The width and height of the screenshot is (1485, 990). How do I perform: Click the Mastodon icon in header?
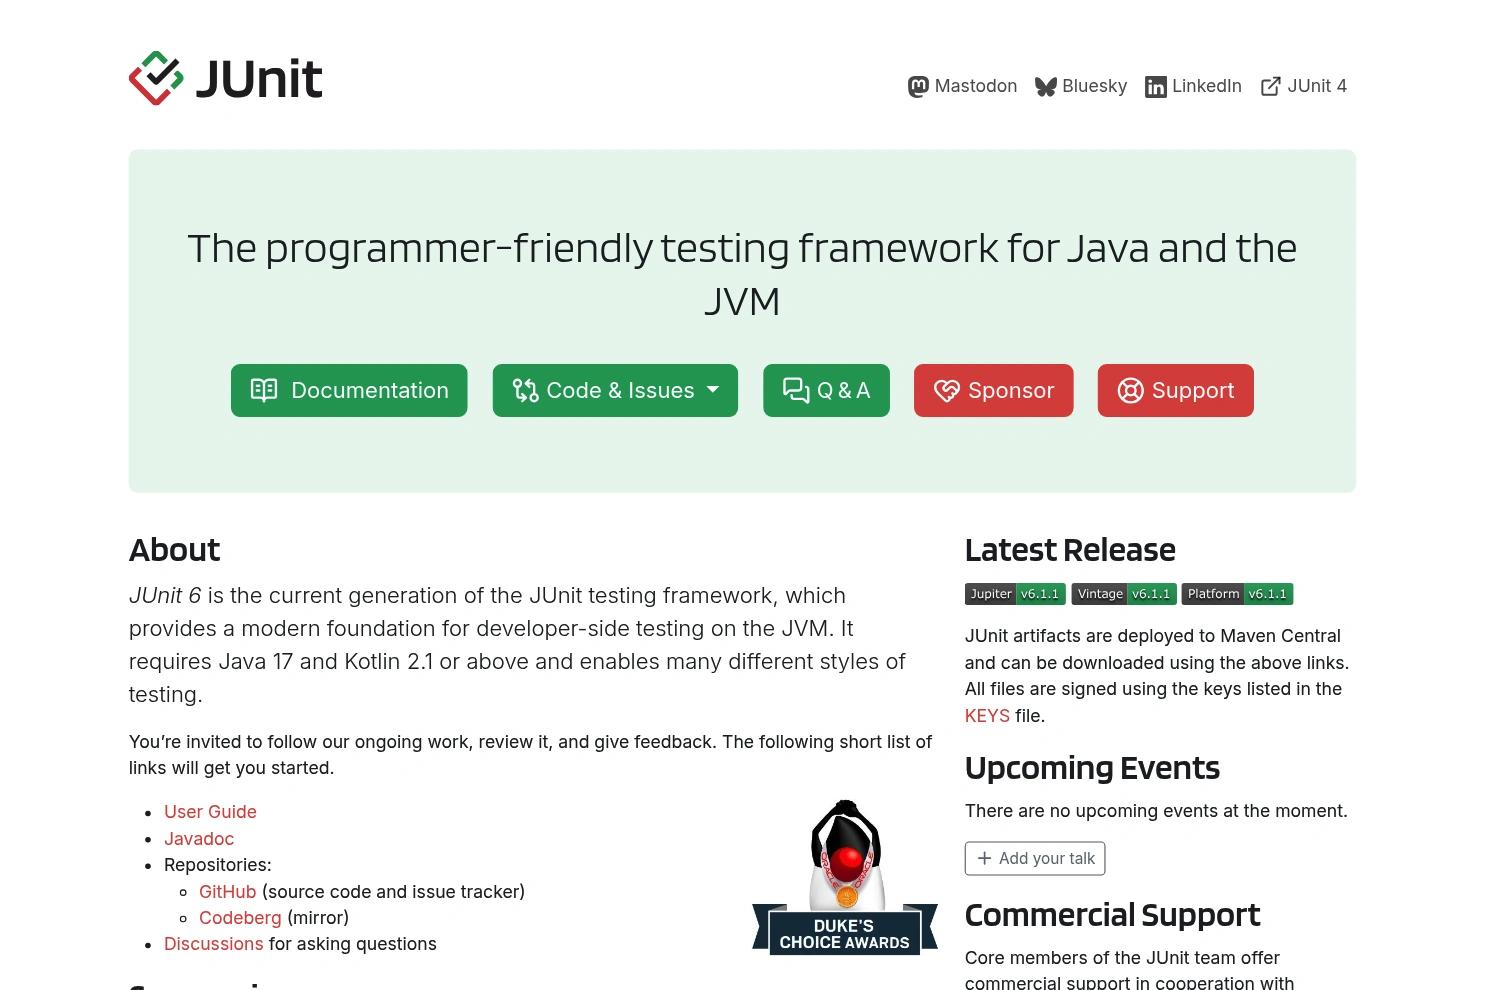[918, 87]
